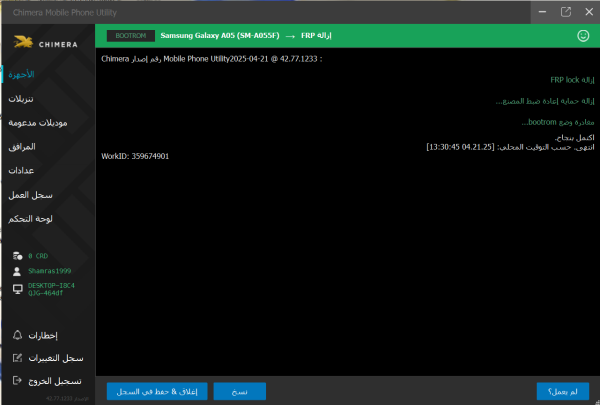Click the 0 CRD credits text
This screenshot has height=405, width=600.
[x=38, y=256]
